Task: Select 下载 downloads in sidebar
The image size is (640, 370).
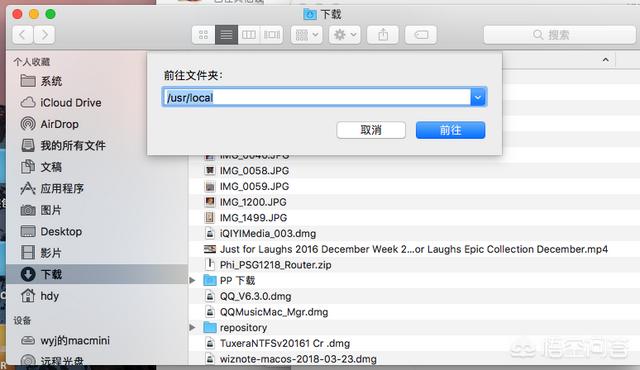Action: (96, 274)
